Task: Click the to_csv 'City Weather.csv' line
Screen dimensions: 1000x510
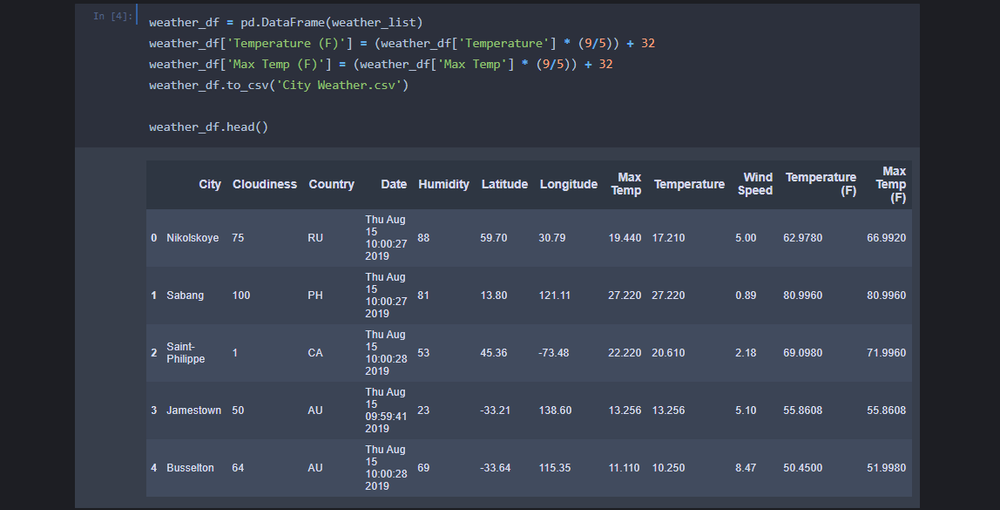Action: pos(279,85)
